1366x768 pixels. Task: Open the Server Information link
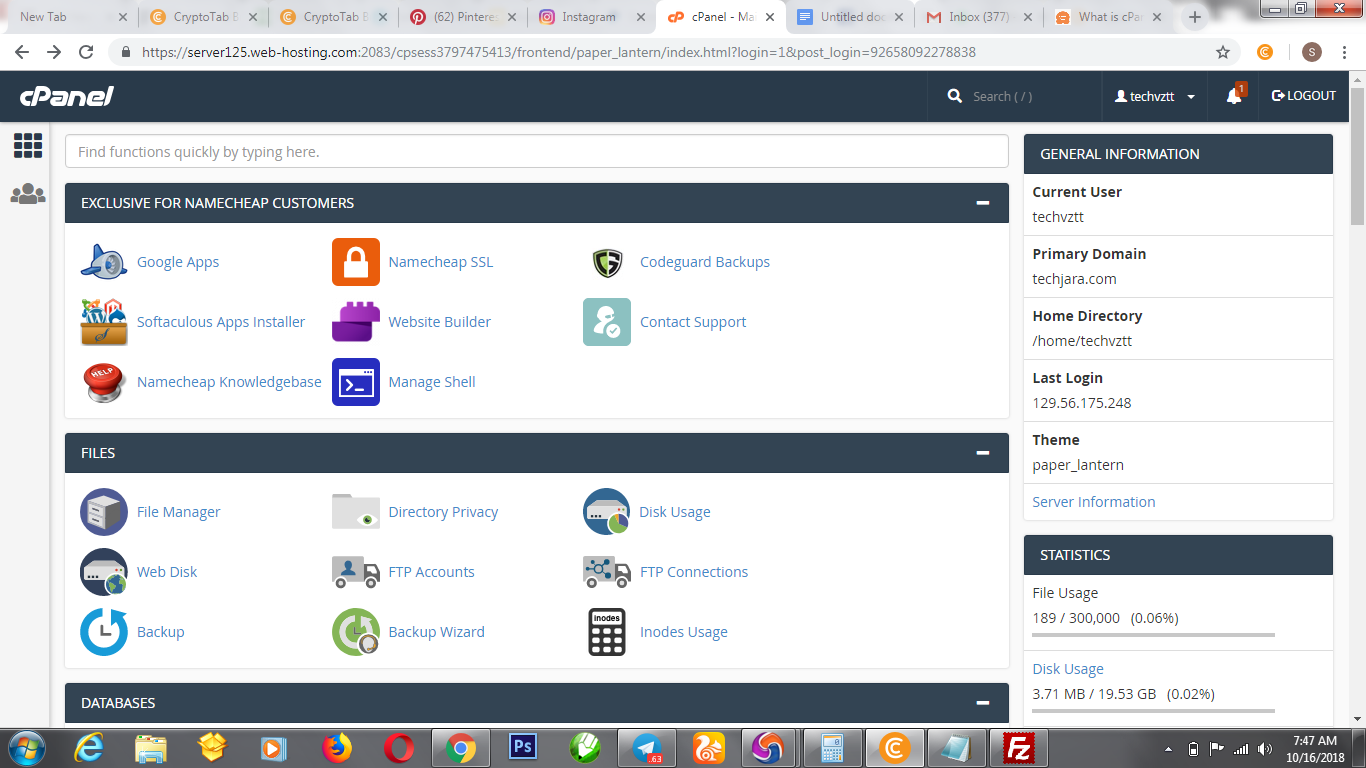tap(1094, 502)
